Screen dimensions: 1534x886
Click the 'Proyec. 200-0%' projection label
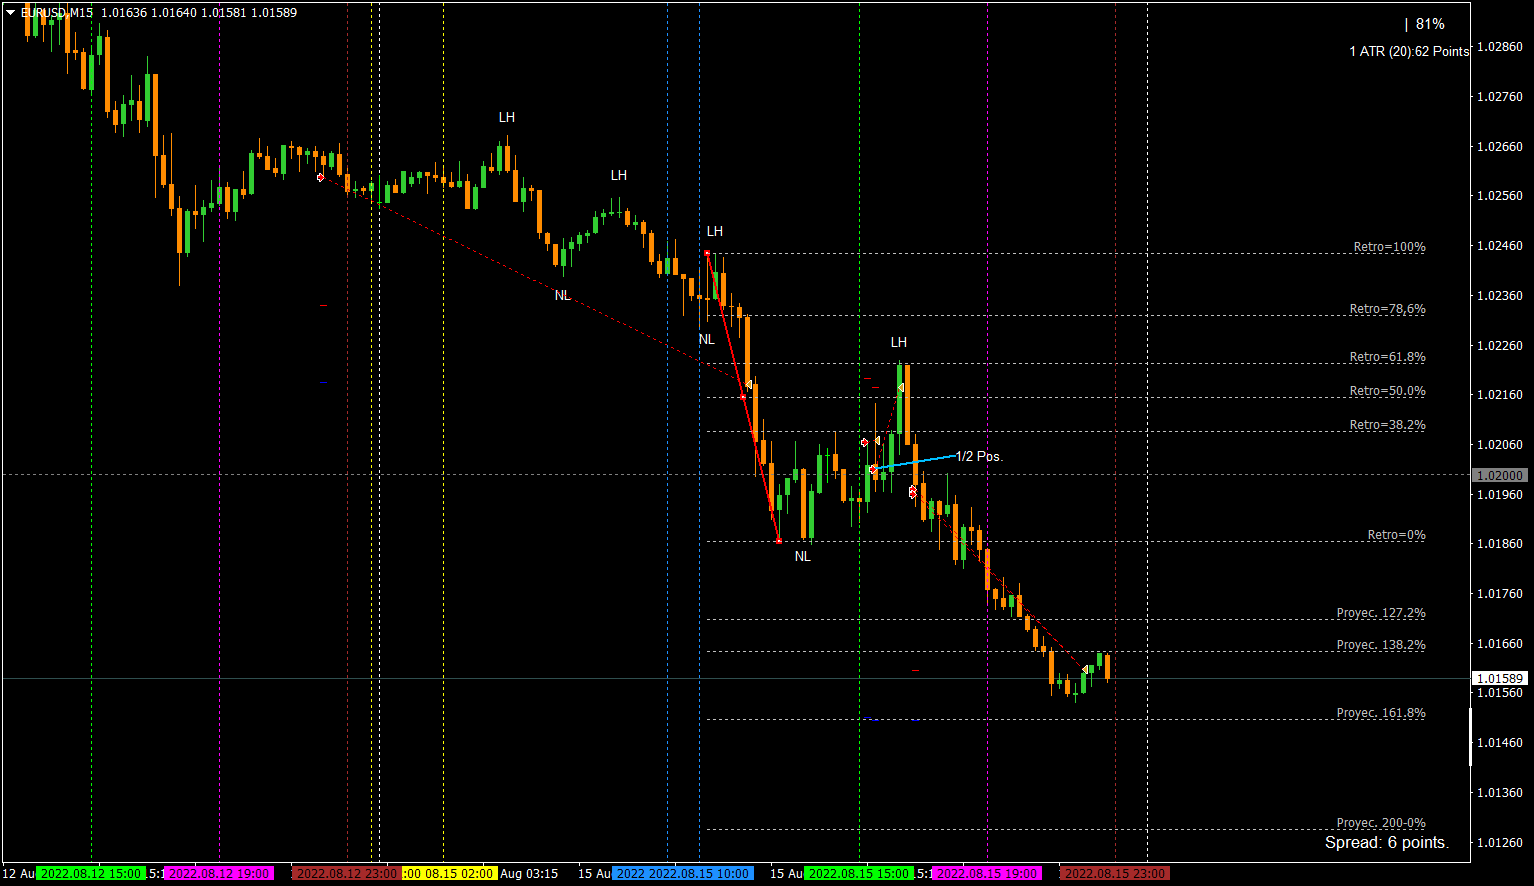[x=1381, y=823]
